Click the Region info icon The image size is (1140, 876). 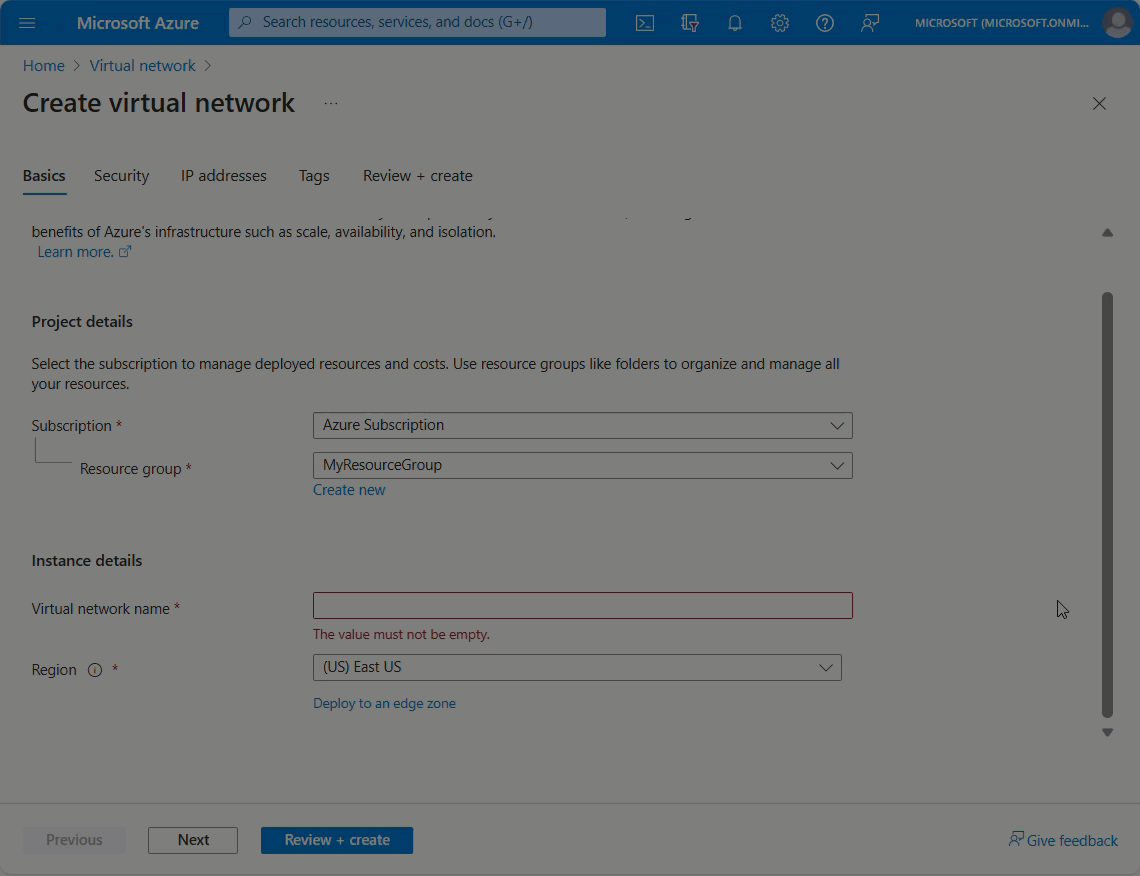95,670
